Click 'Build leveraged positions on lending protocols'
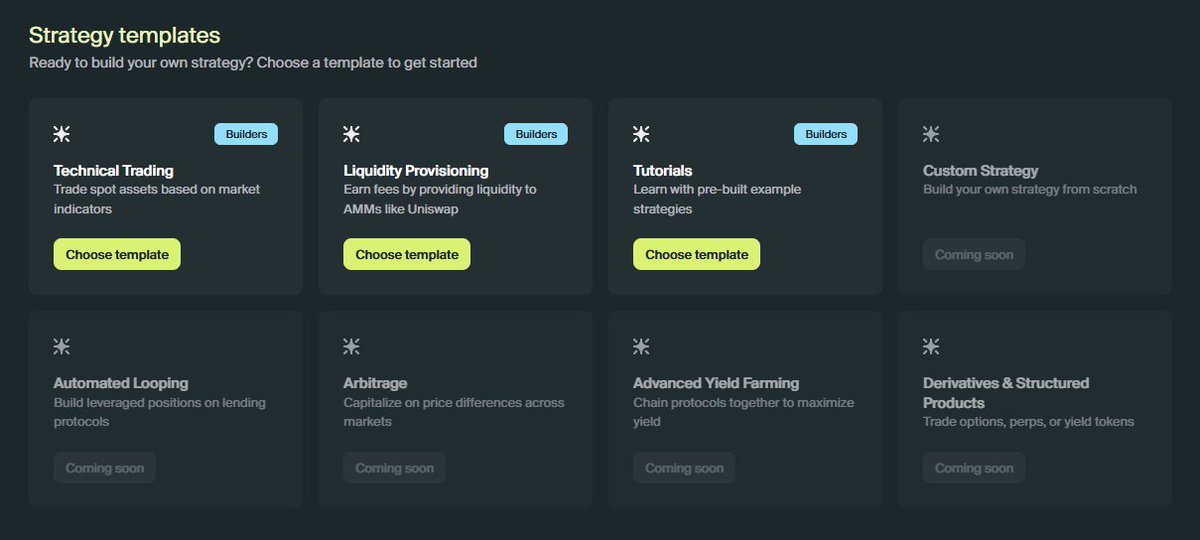This screenshot has height=540, width=1200. click(160, 412)
